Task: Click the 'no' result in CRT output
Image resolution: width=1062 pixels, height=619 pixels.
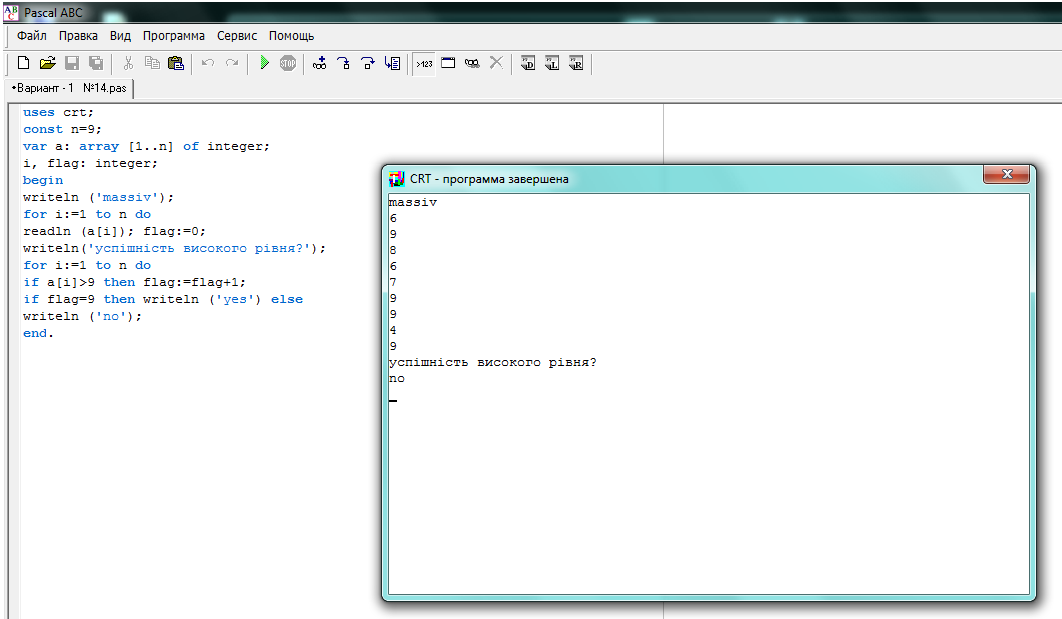Action: (397, 379)
